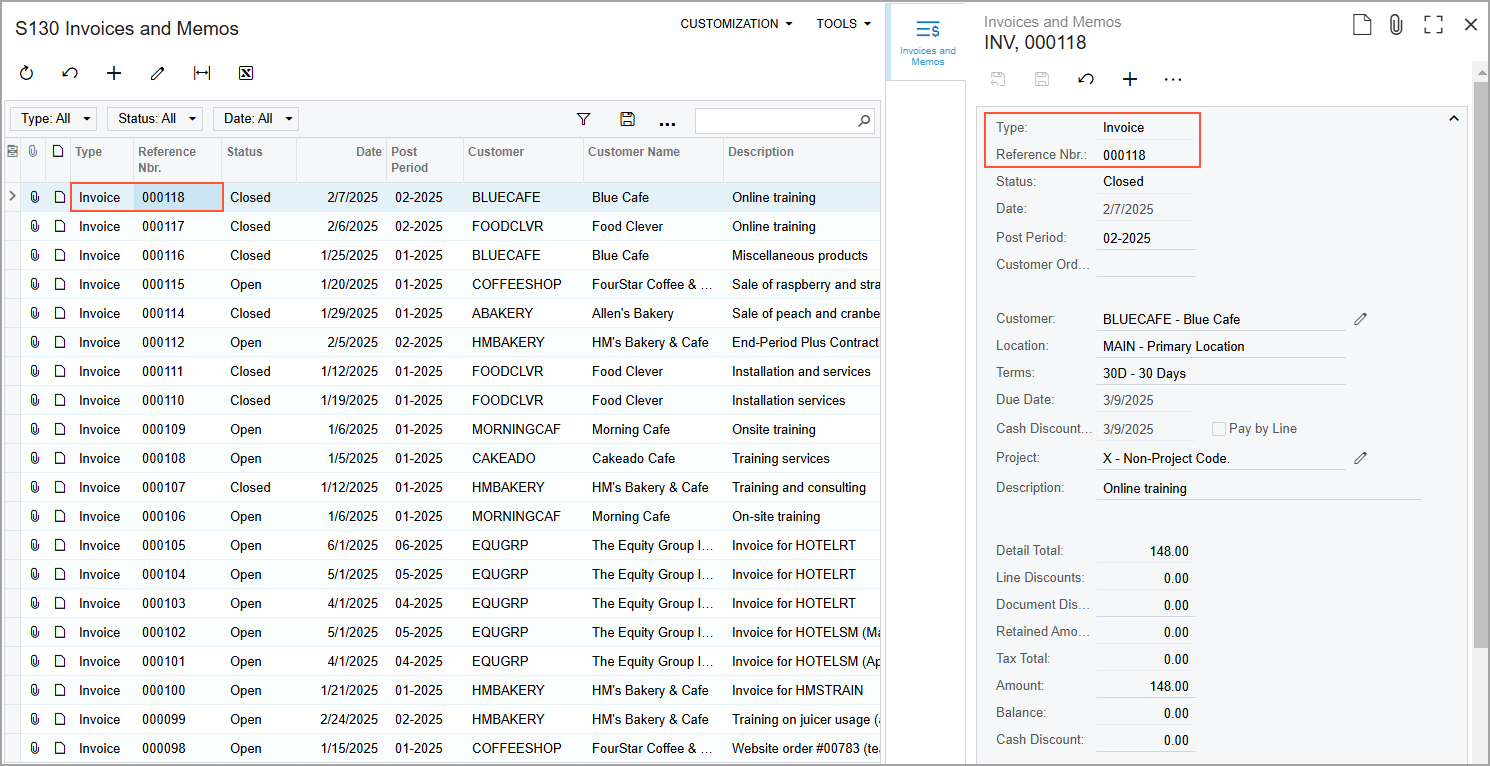Viewport: 1490px width, 766px height.
Task: Select reference number 000117 row
Action: click(x=163, y=227)
